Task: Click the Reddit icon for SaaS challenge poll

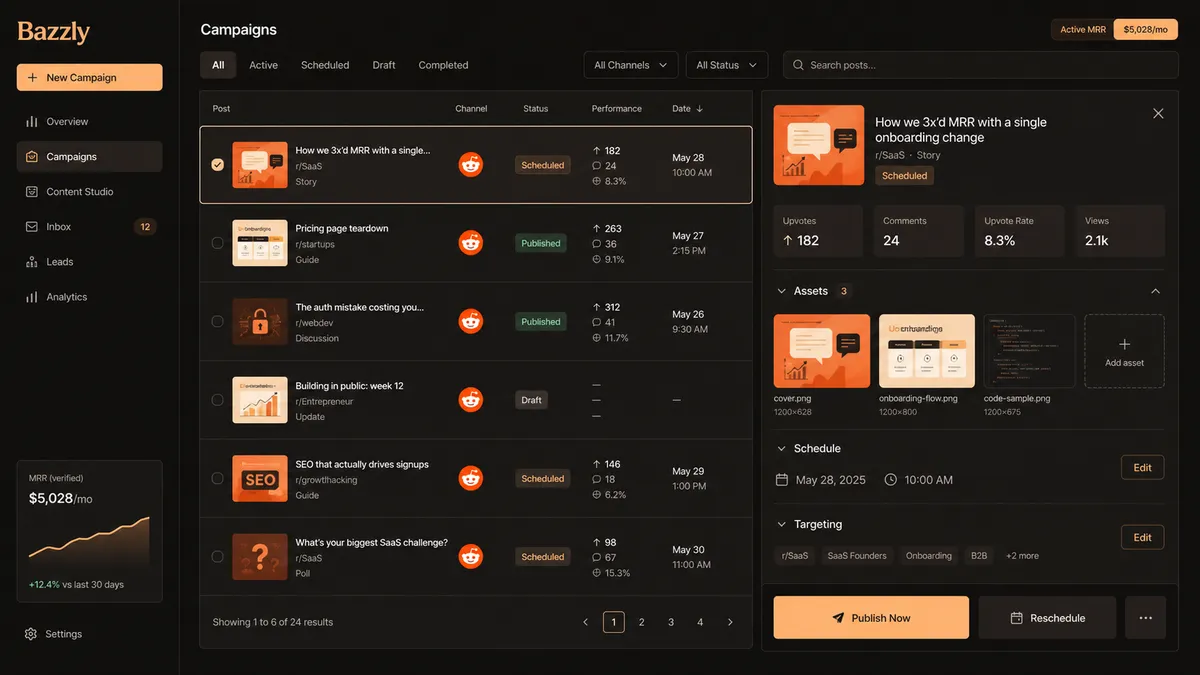Action: coord(470,556)
